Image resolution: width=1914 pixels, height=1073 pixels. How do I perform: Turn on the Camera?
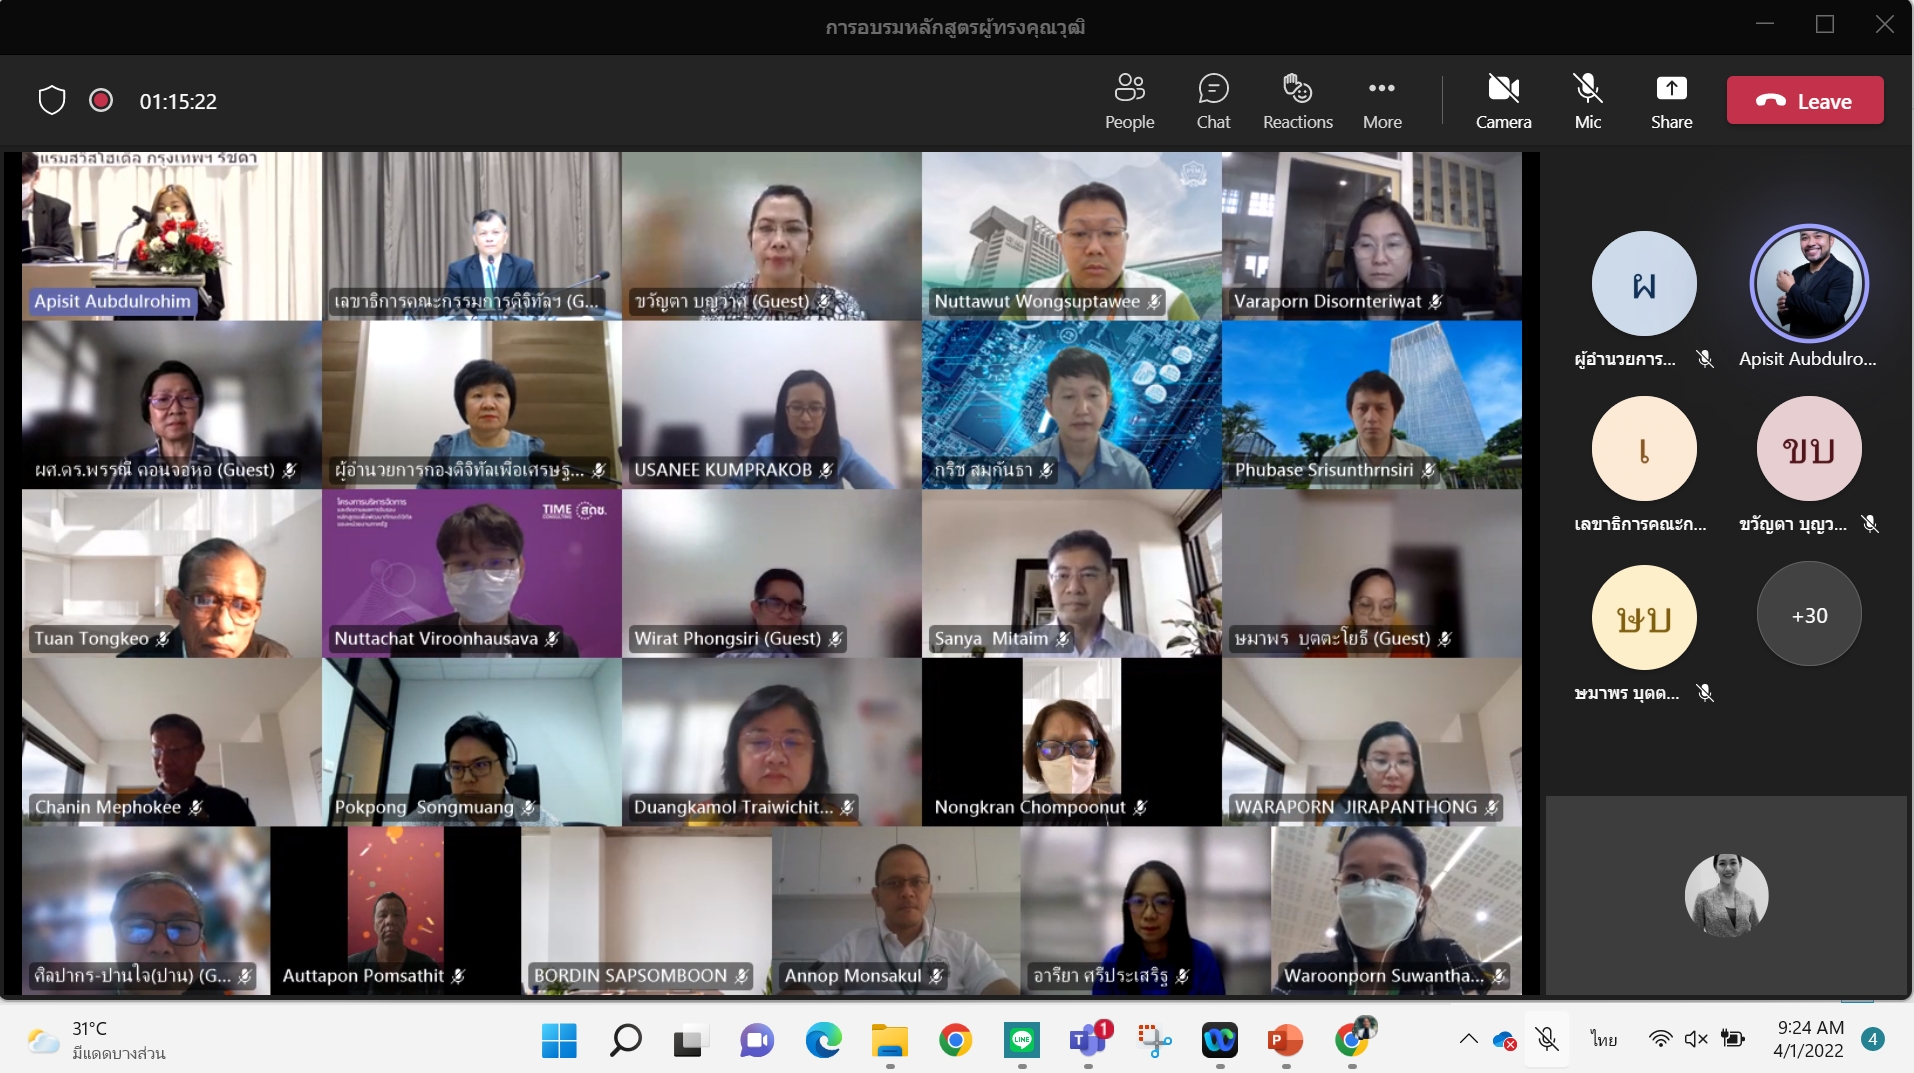click(1503, 101)
